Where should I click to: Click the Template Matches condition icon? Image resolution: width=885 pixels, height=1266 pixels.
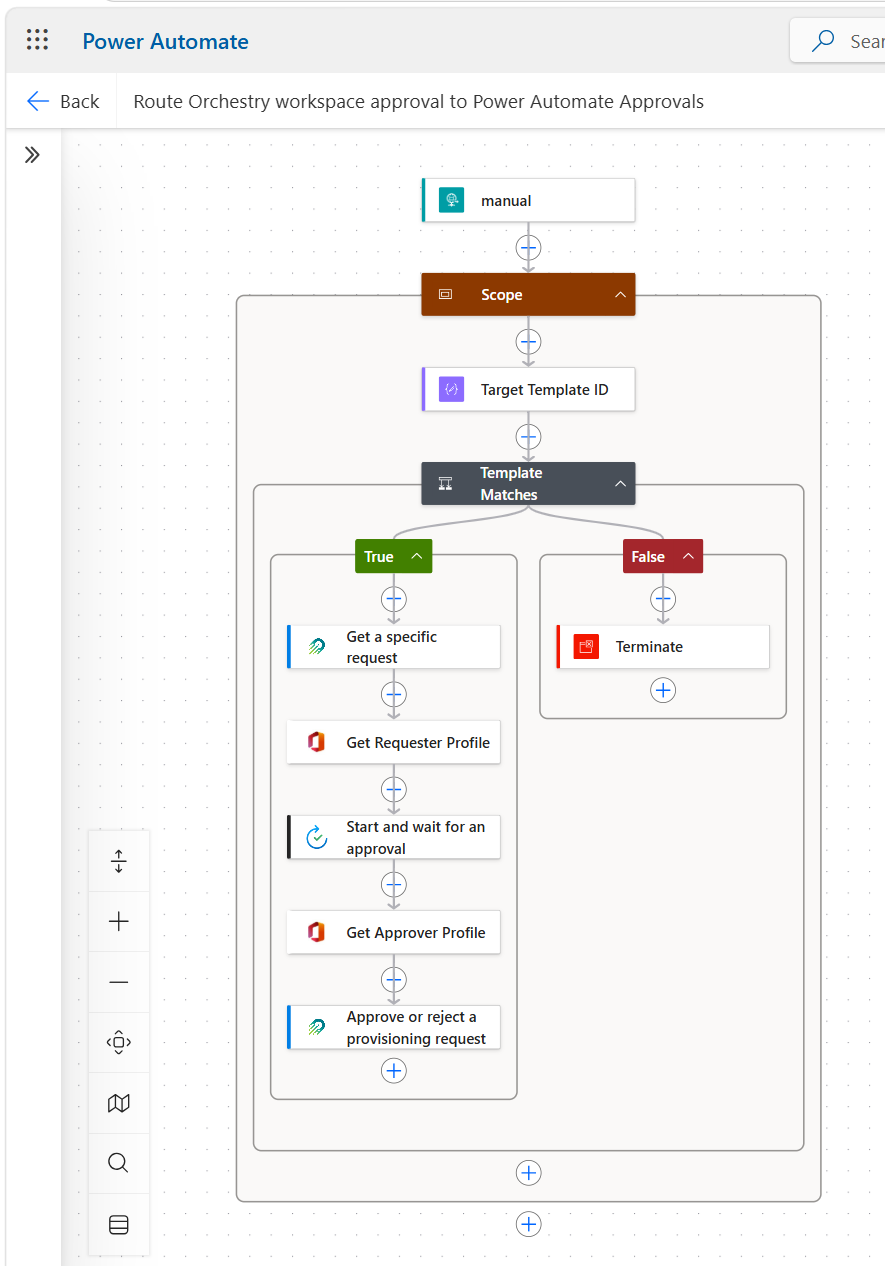(x=446, y=484)
